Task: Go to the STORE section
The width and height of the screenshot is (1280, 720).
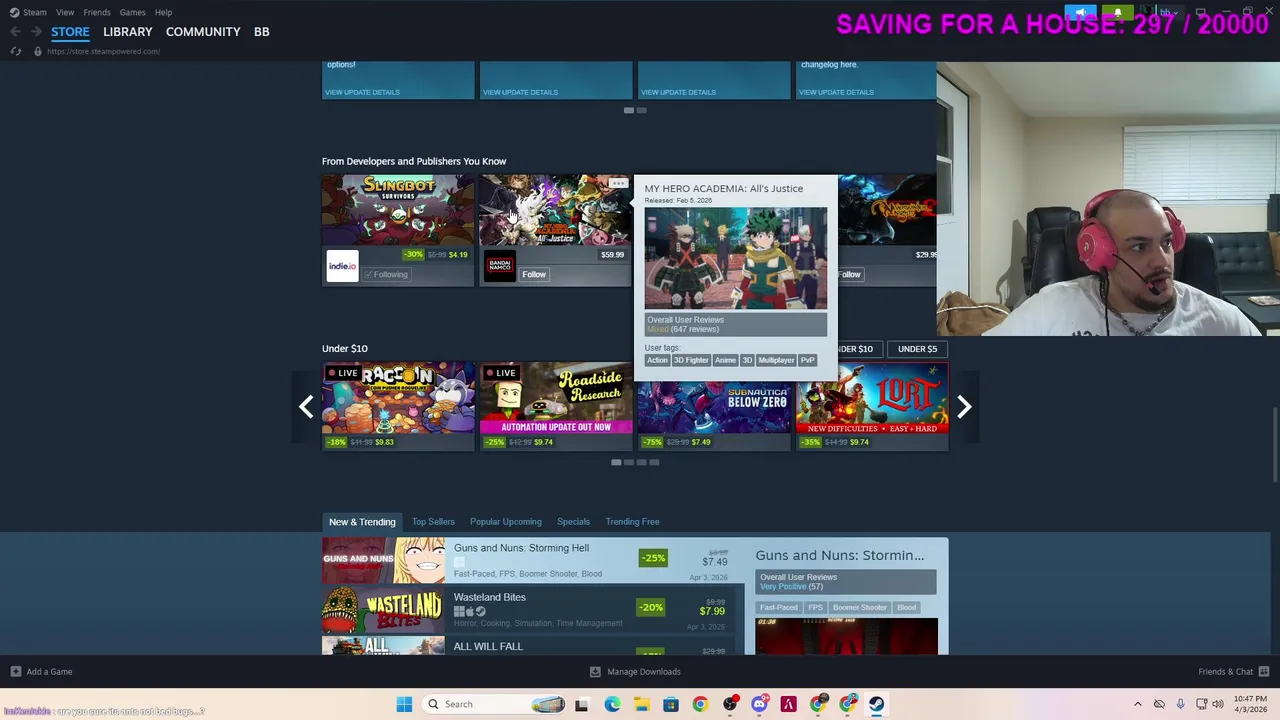Action: pos(70,32)
